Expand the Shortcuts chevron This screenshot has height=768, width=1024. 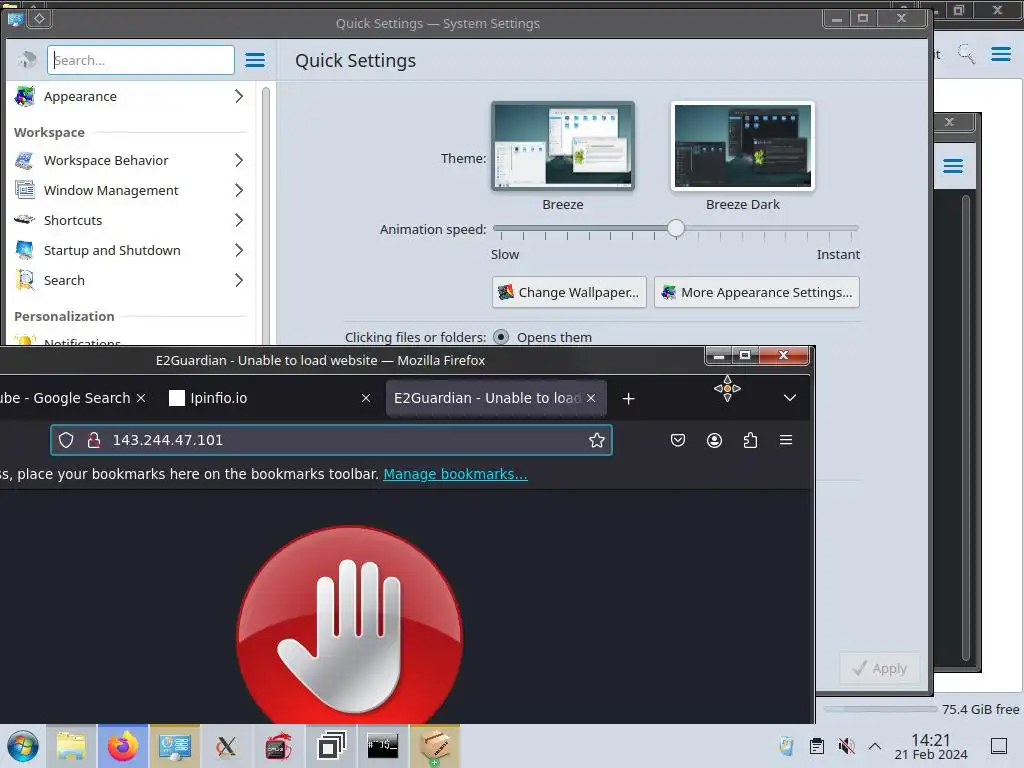[x=239, y=220]
